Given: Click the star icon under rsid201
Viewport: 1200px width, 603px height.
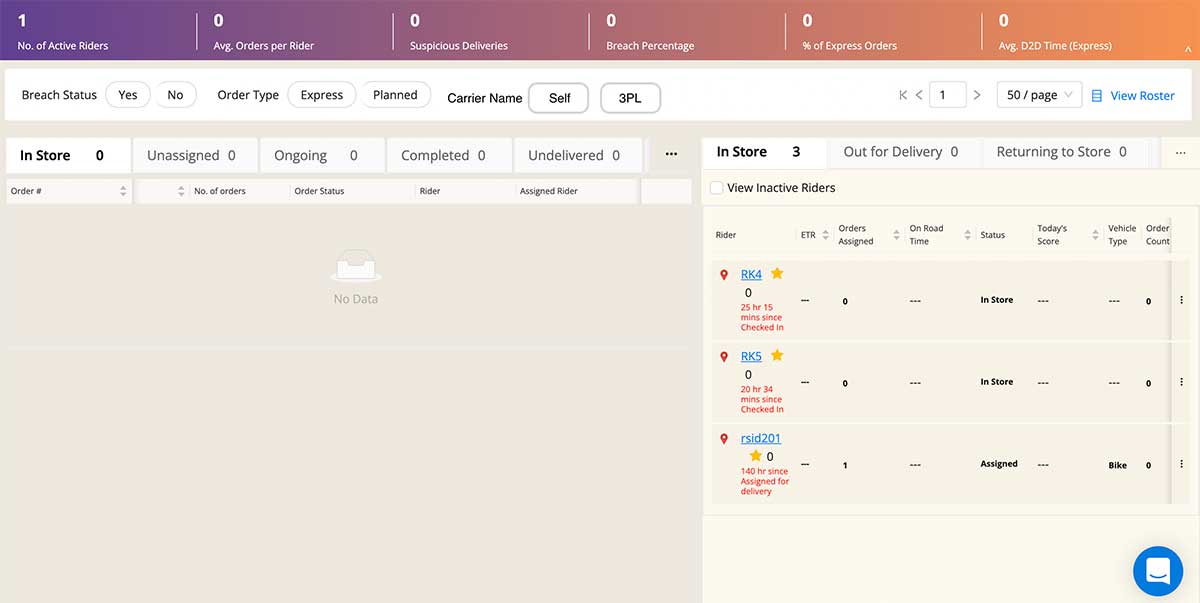Looking at the screenshot, I should coord(756,456).
